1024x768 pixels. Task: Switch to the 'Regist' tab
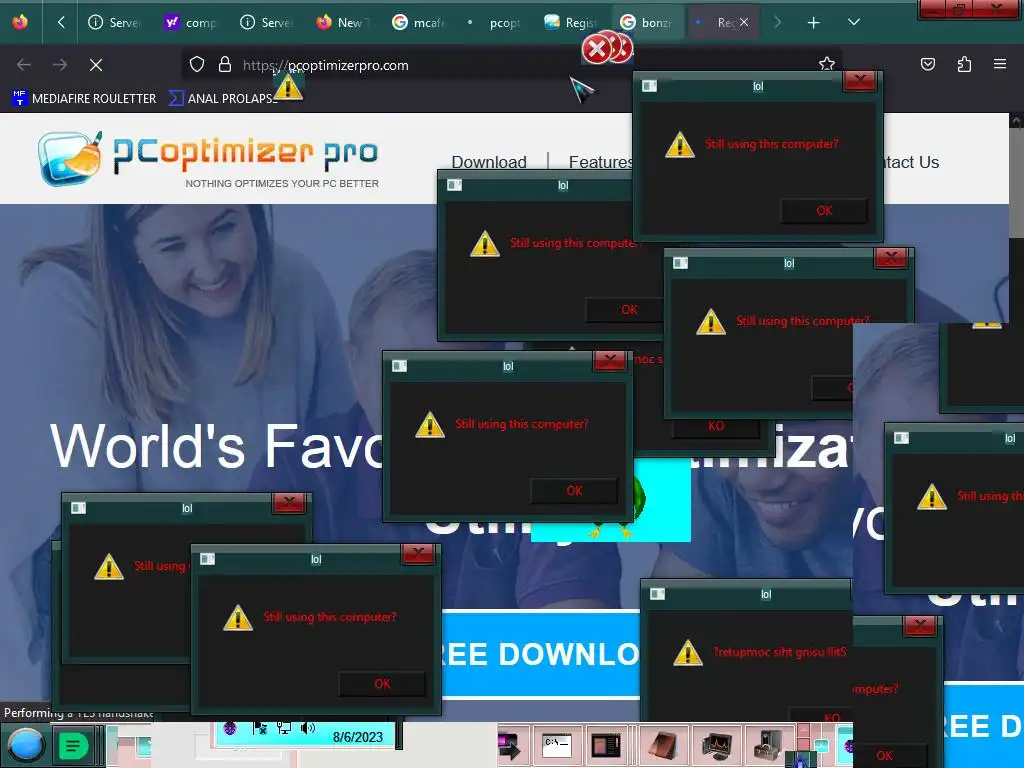pyautogui.click(x=570, y=23)
